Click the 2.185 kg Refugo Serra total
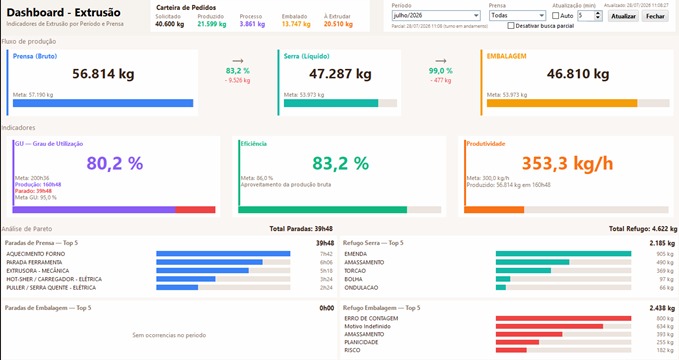679x360 pixels. point(662,243)
